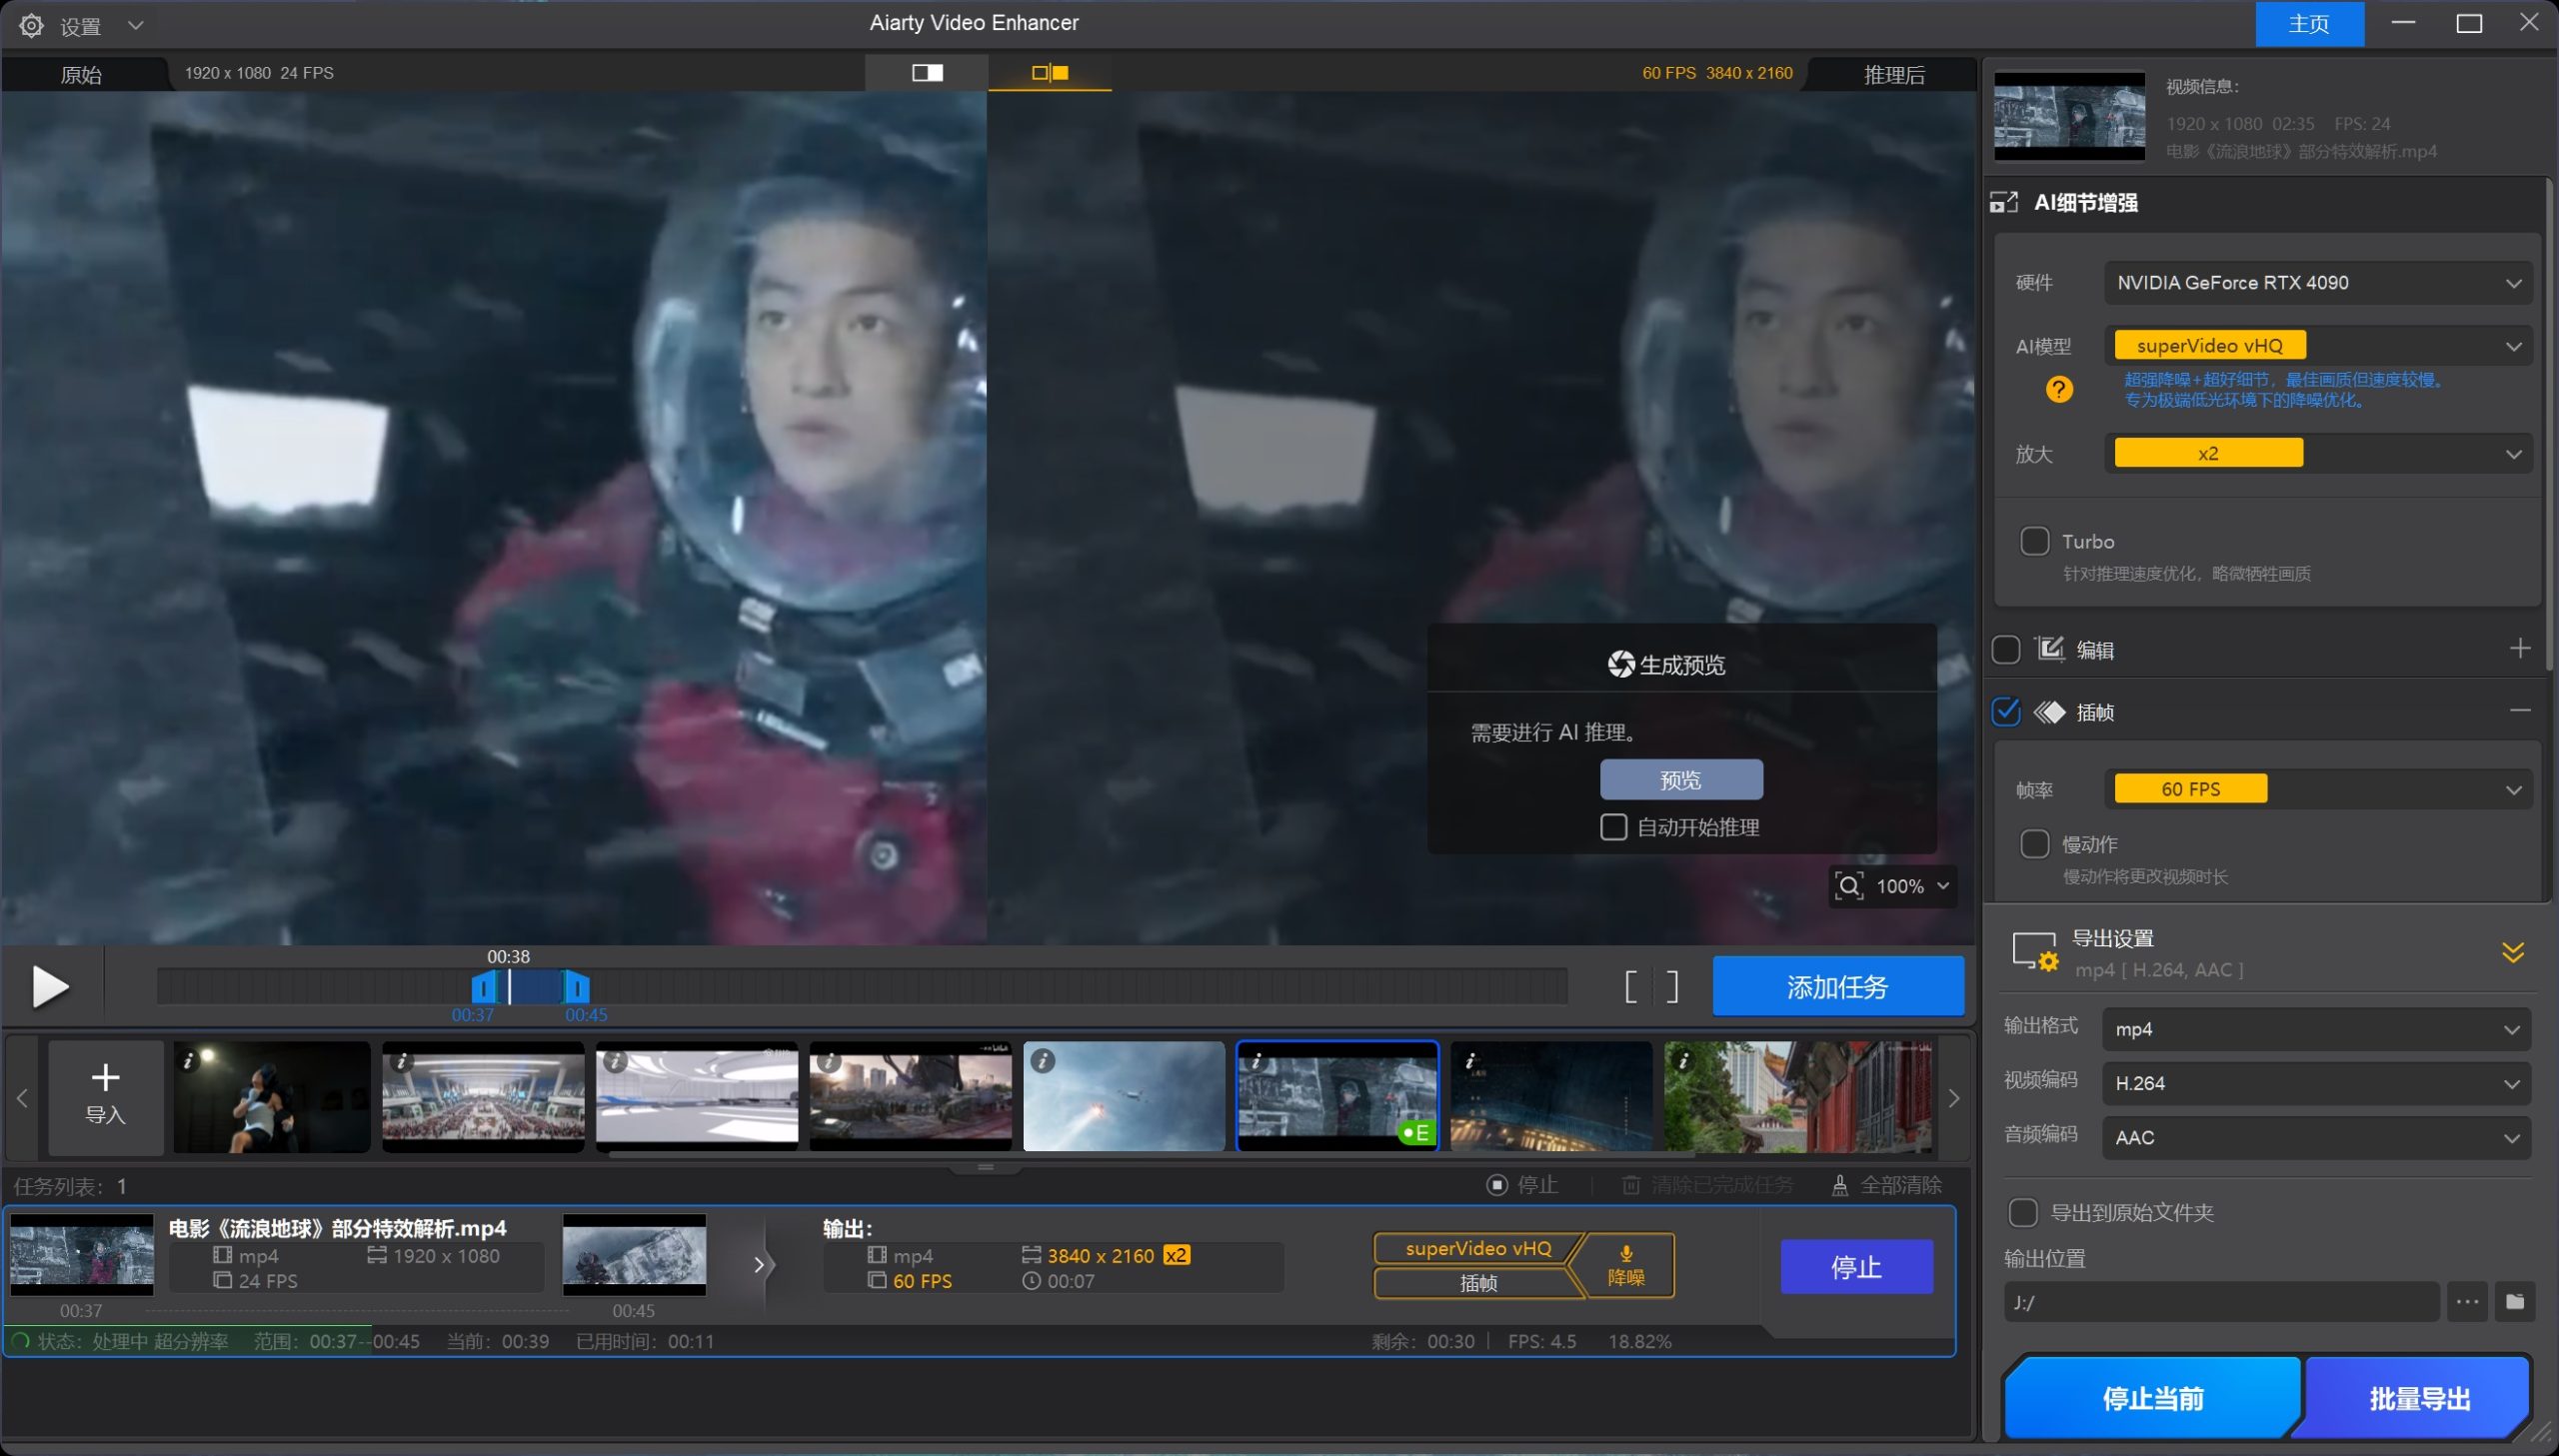
Task: Click 清除已完成任务 trash icon
Action: coord(1631,1185)
